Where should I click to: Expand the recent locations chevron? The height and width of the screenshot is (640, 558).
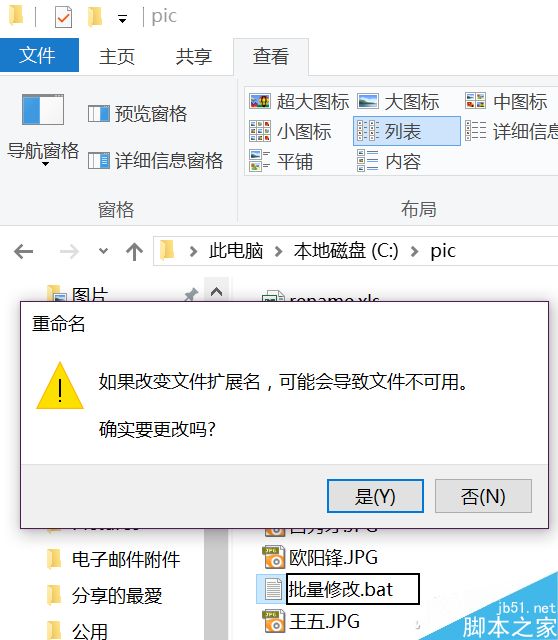point(103,251)
